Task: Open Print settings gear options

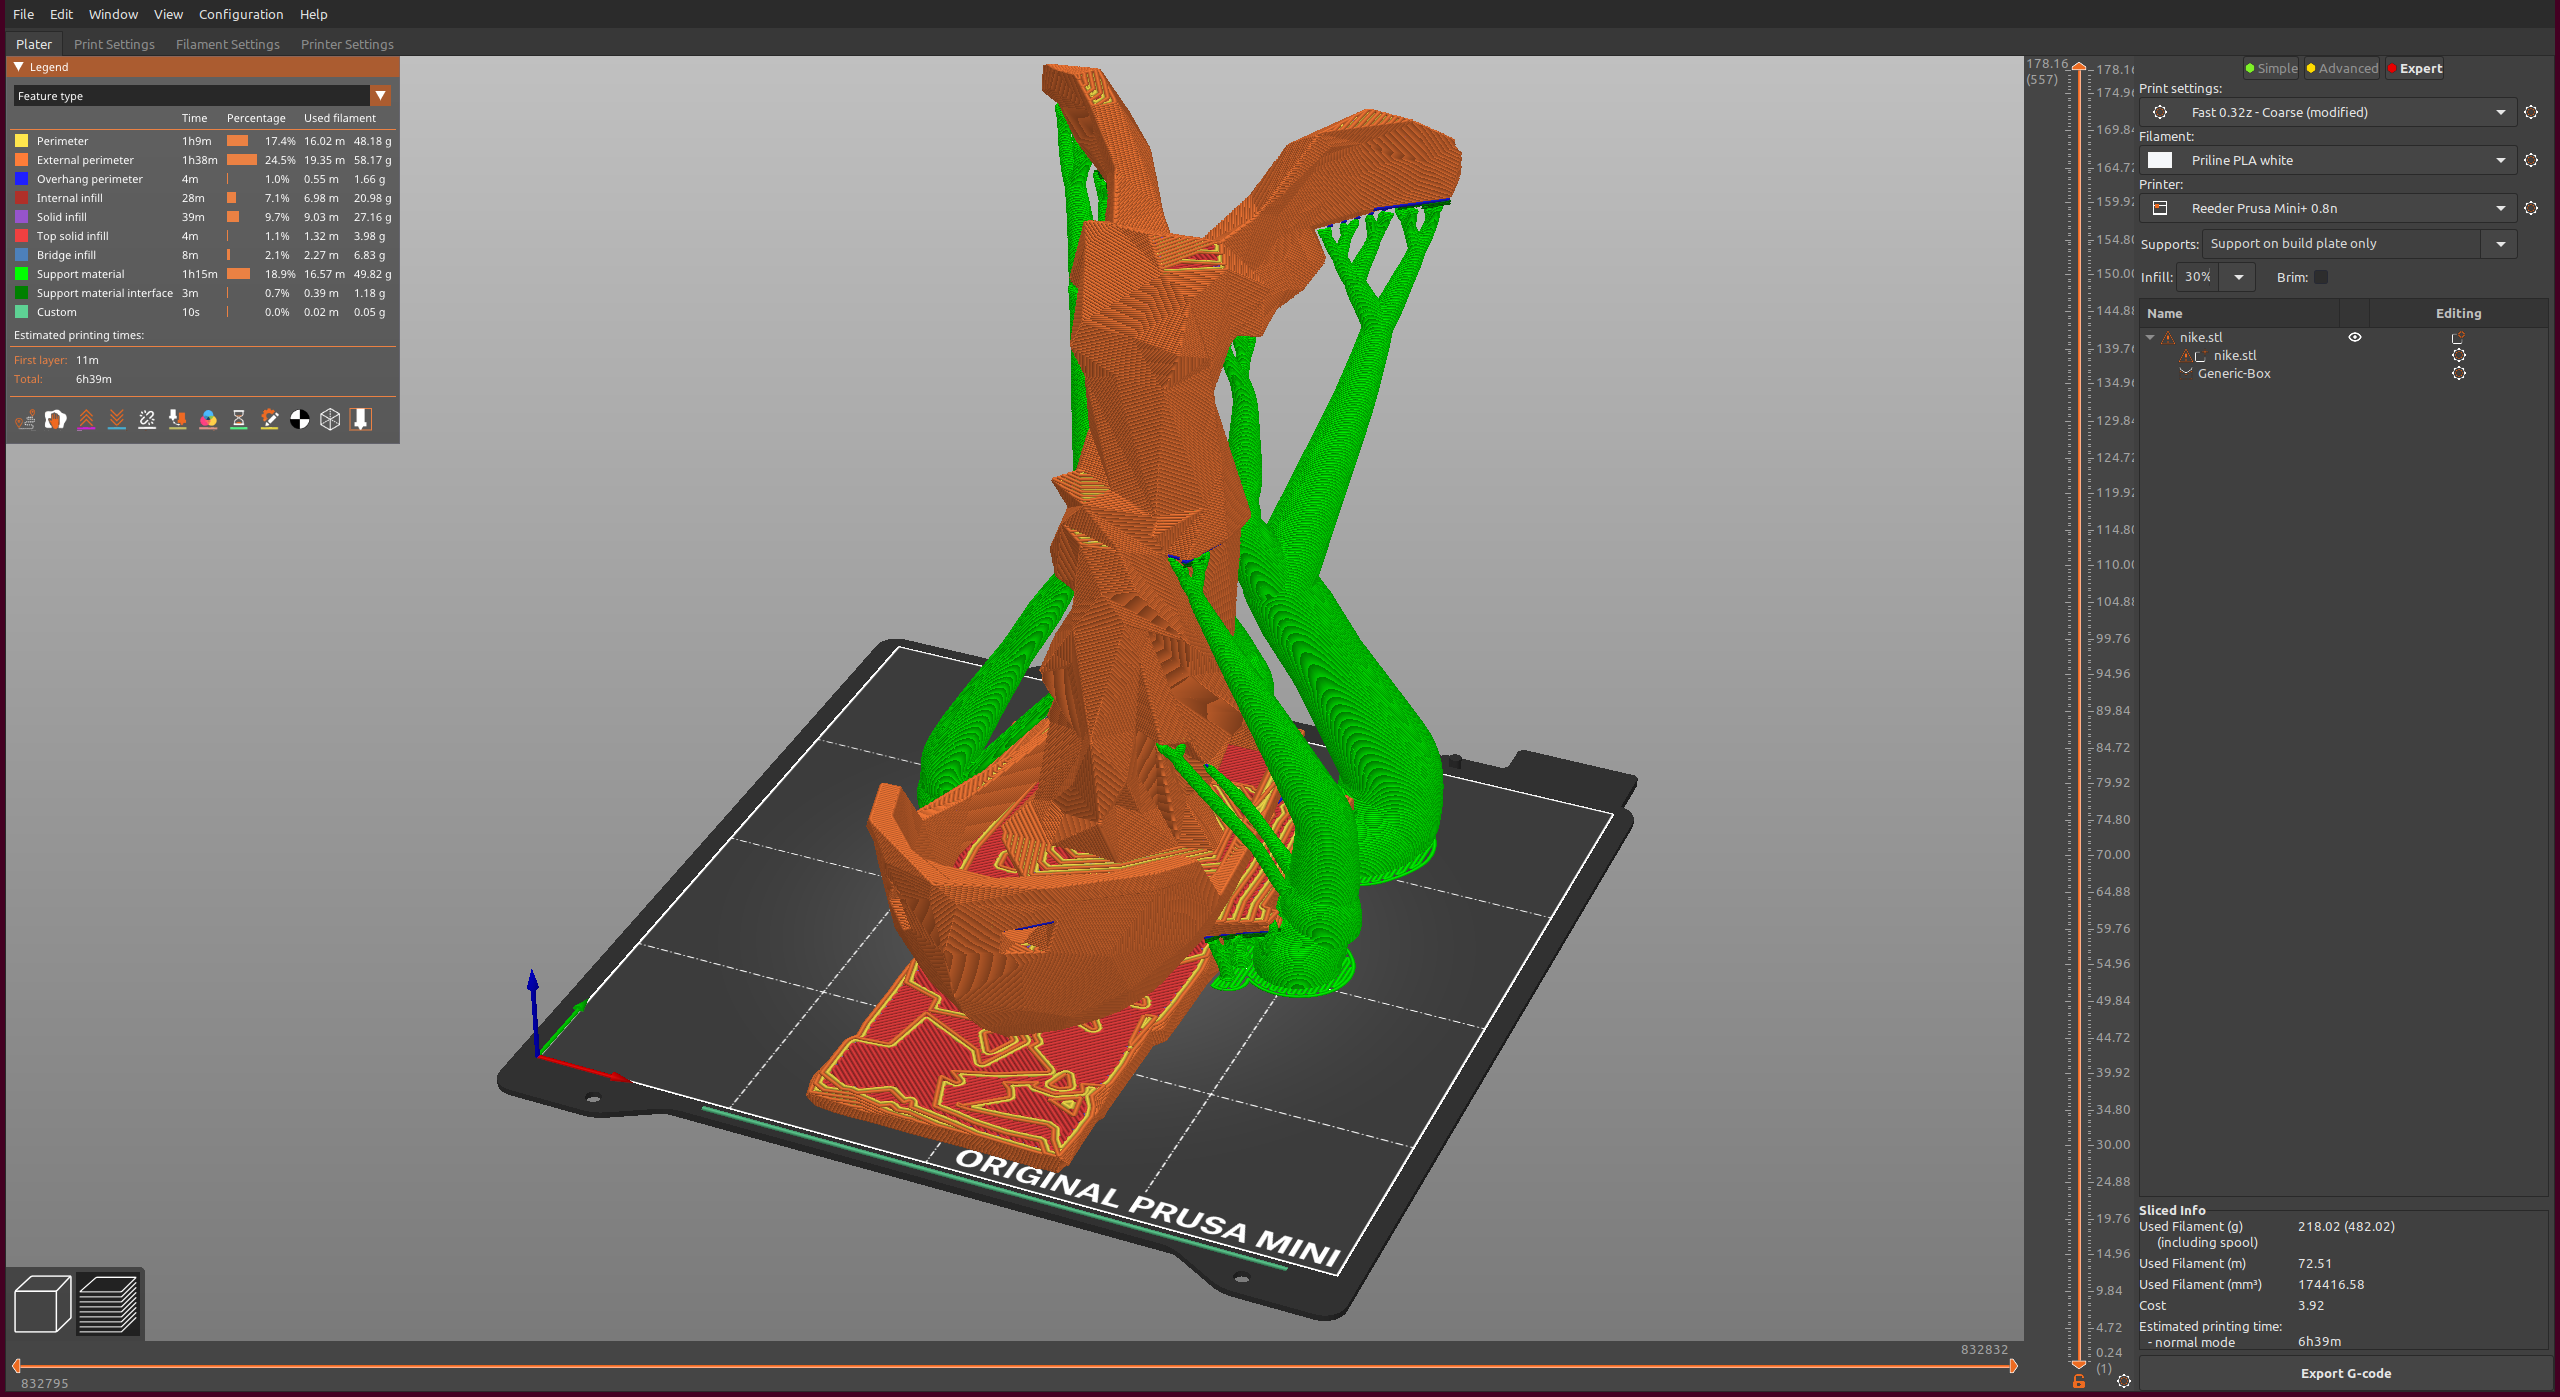Action: pos(2532,112)
